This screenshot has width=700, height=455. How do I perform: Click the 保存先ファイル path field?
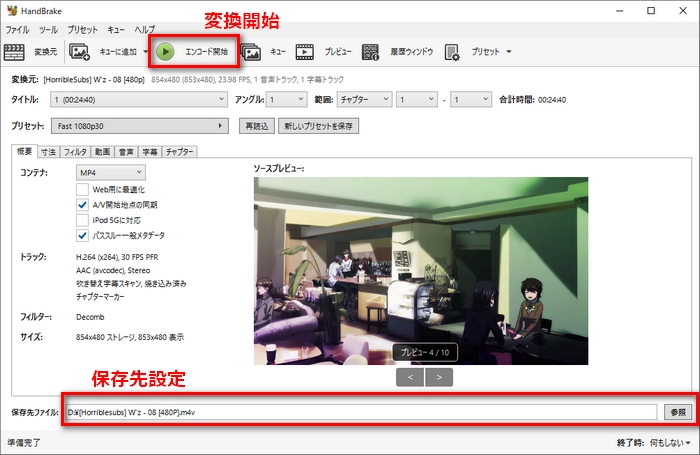[361, 412]
